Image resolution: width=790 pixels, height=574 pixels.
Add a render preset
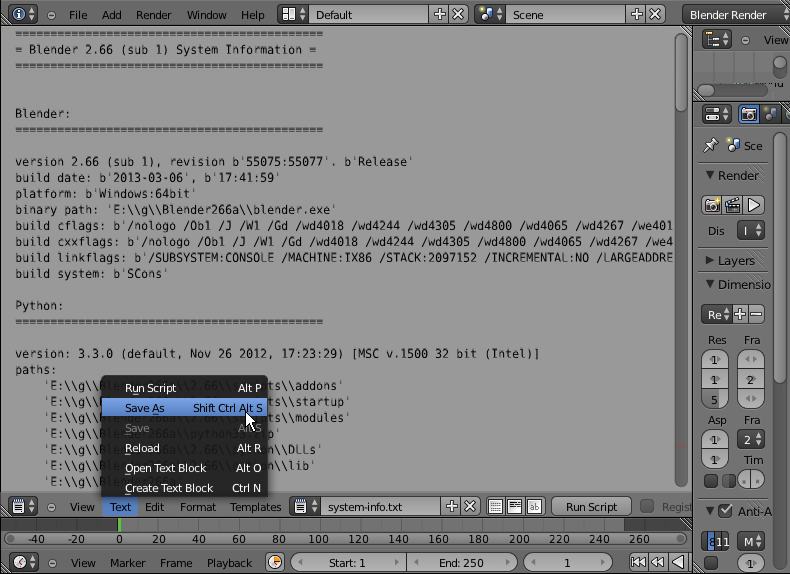coord(740,314)
